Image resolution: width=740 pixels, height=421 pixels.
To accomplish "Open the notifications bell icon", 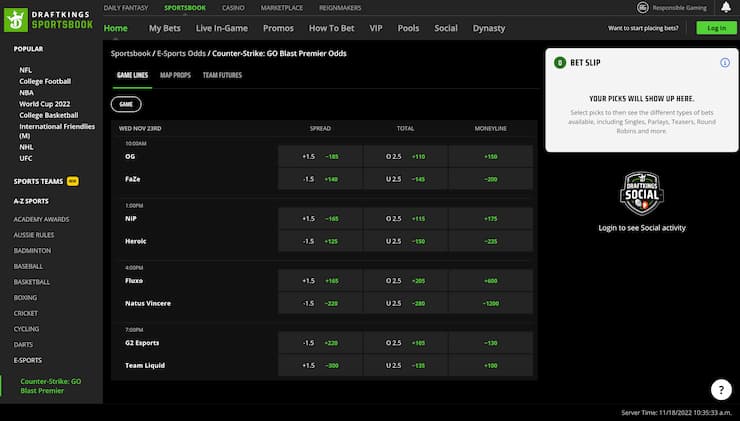I will (726, 7).
